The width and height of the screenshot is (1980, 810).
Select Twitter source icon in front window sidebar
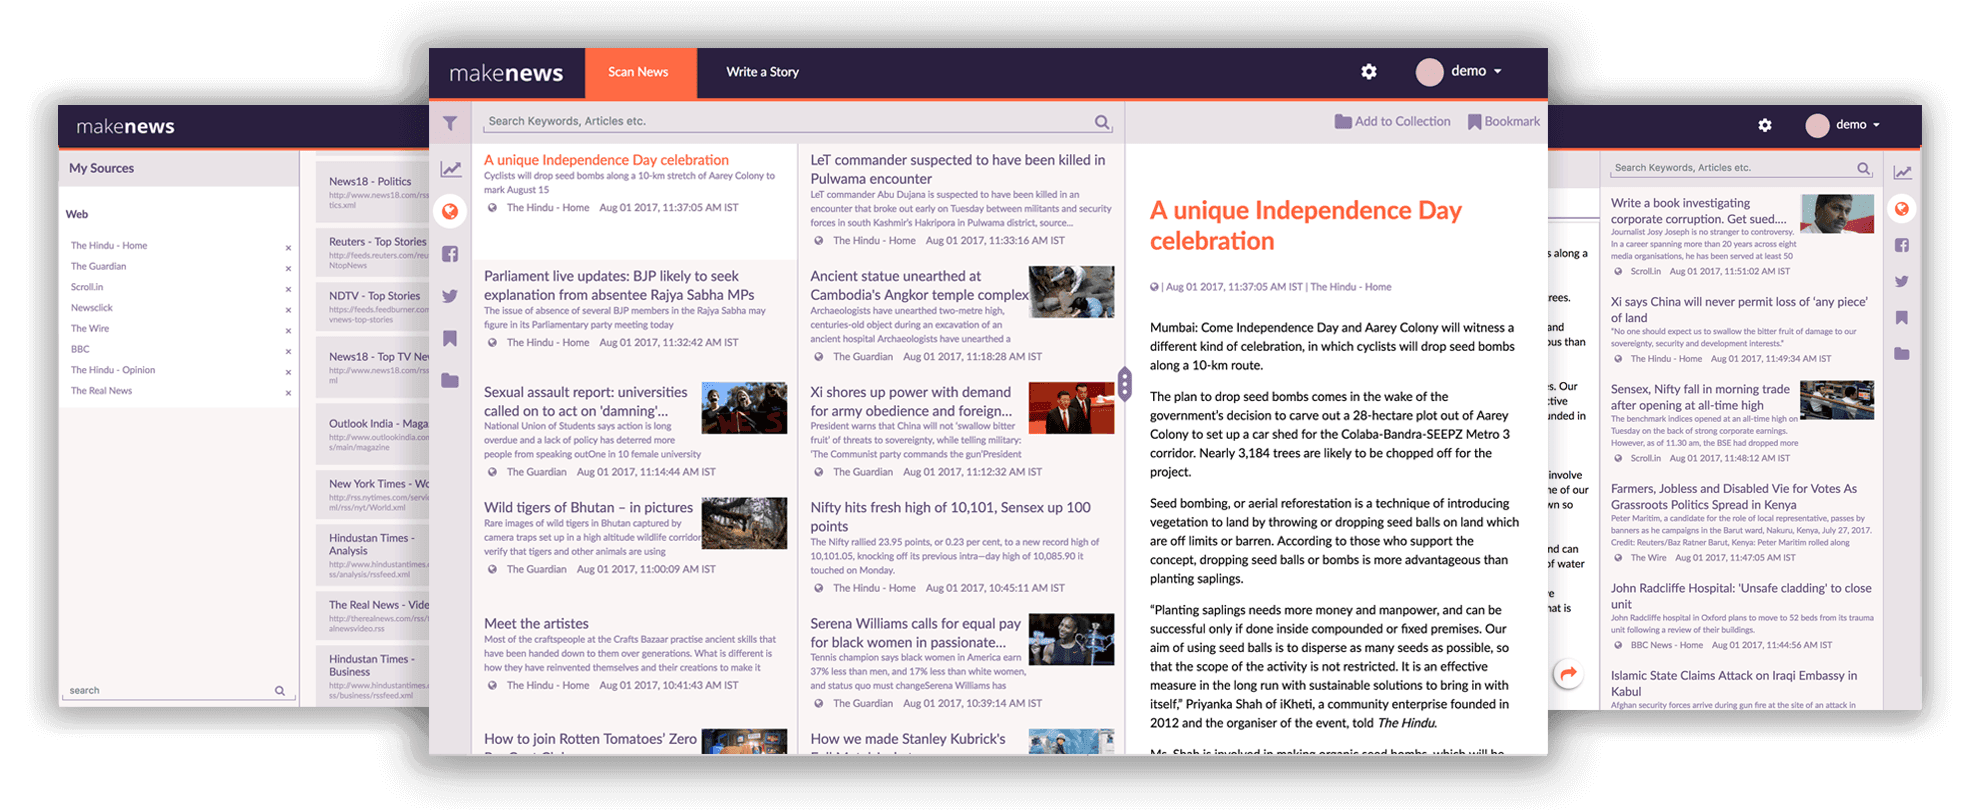[450, 296]
